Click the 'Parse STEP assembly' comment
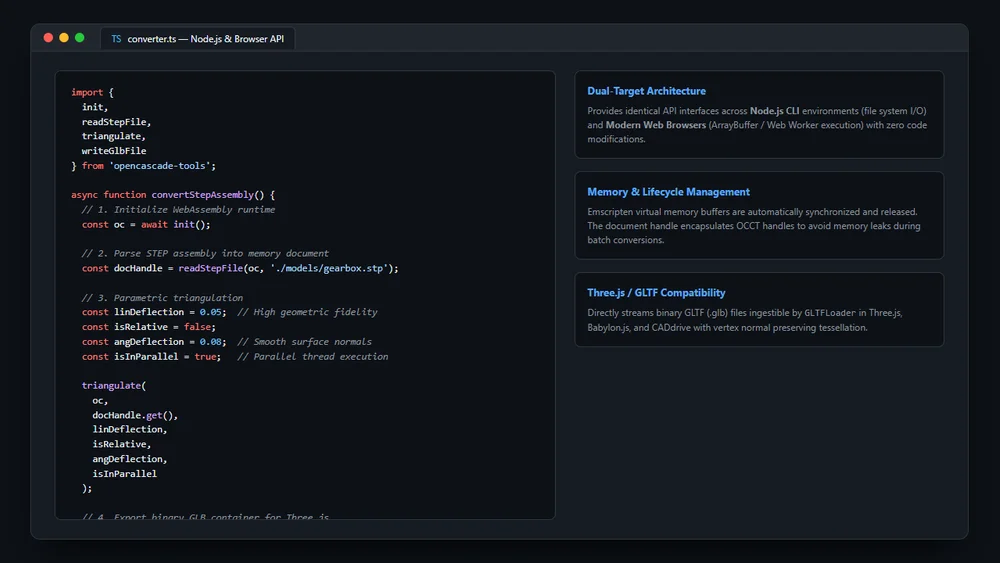The image size is (1000, 563). click(205, 253)
